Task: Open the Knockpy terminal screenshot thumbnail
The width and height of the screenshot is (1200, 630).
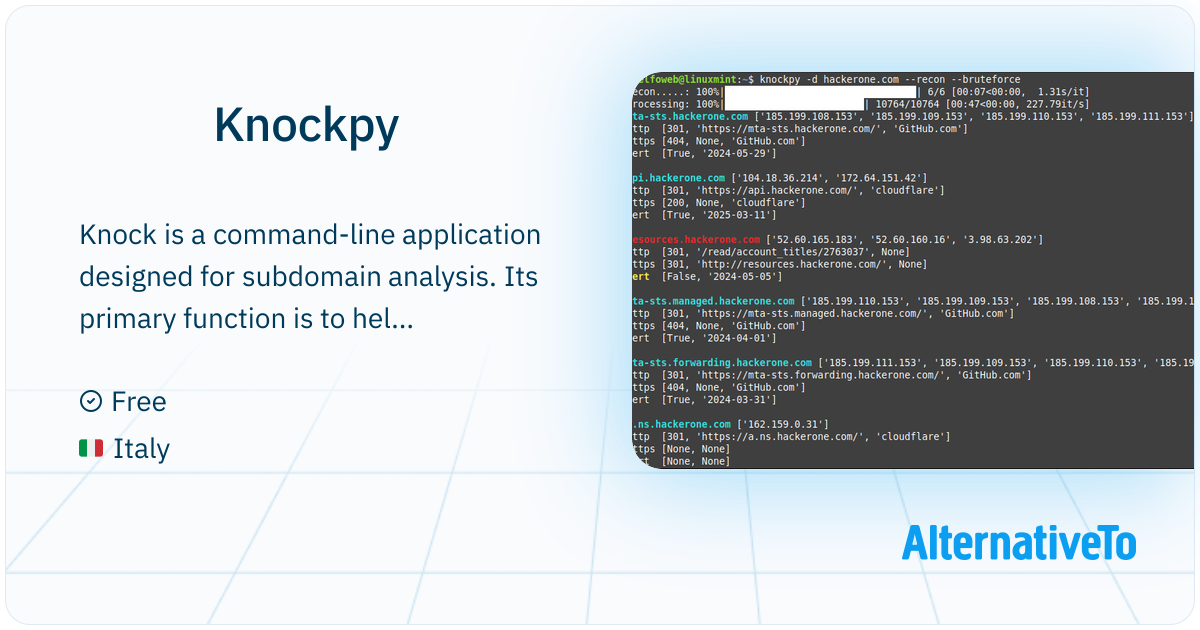Action: tap(914, 270)
